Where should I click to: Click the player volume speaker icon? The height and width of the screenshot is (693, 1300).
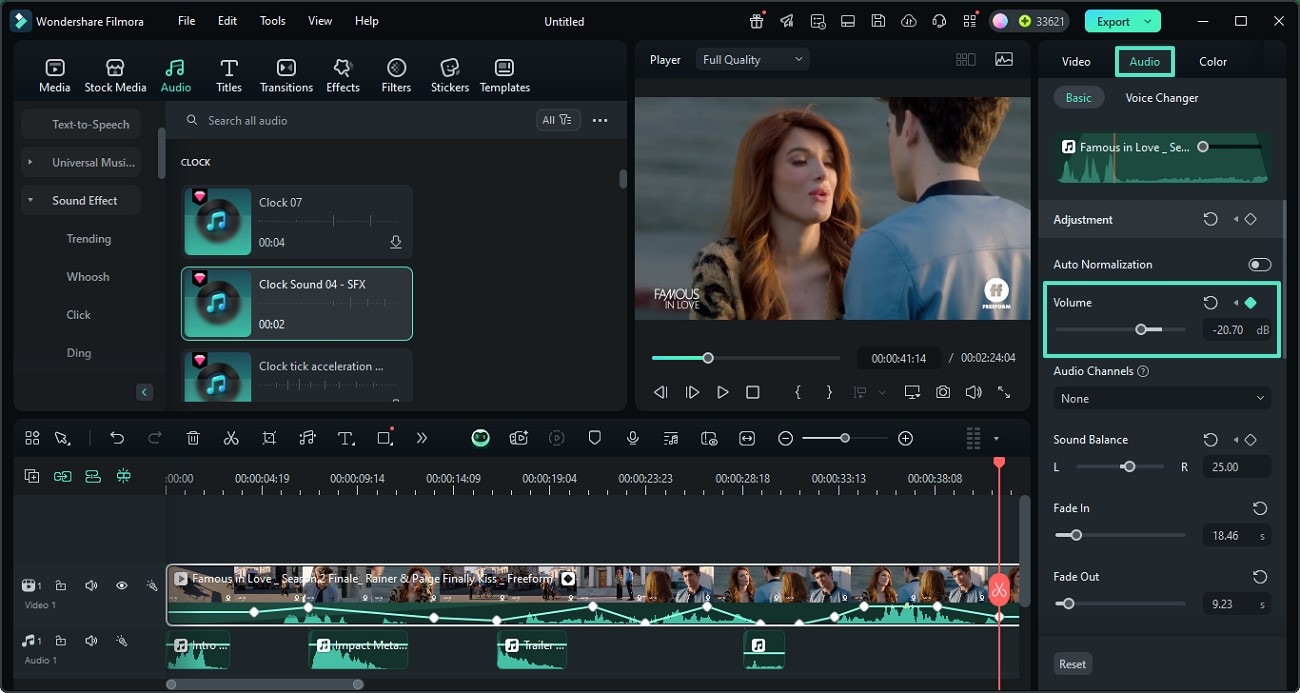(973, 393)
